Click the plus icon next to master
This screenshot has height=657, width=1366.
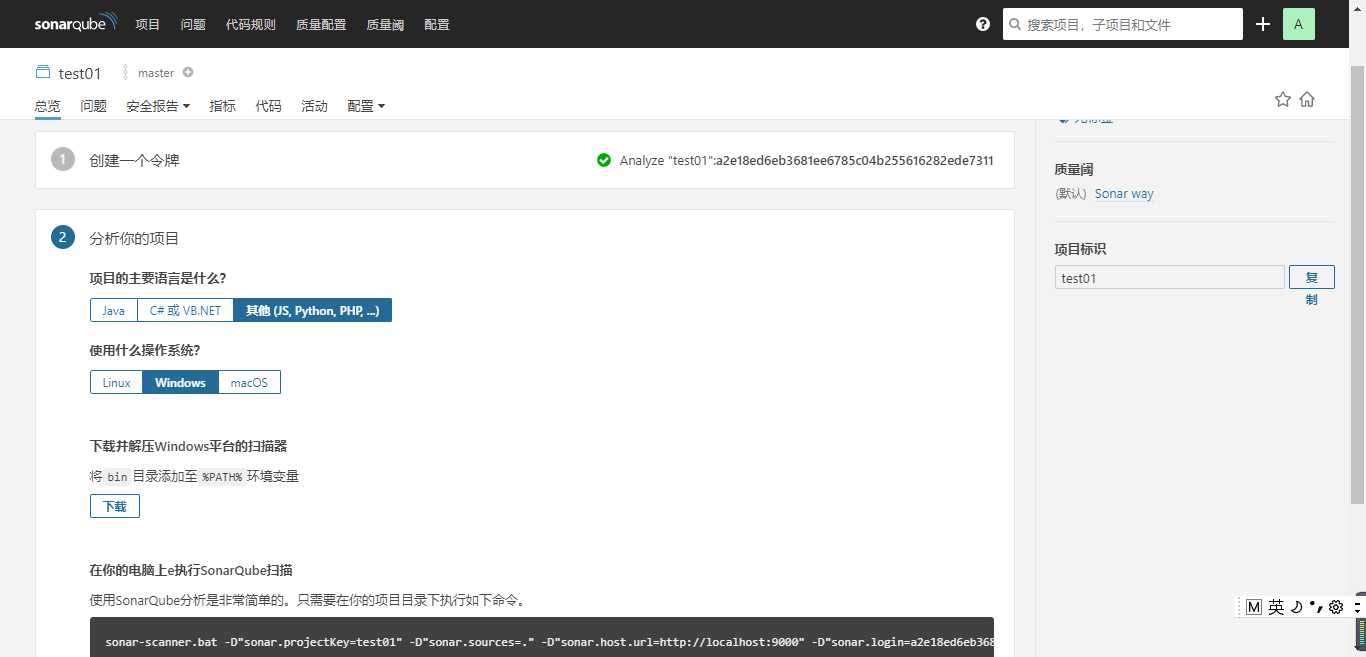pos(188,72)
